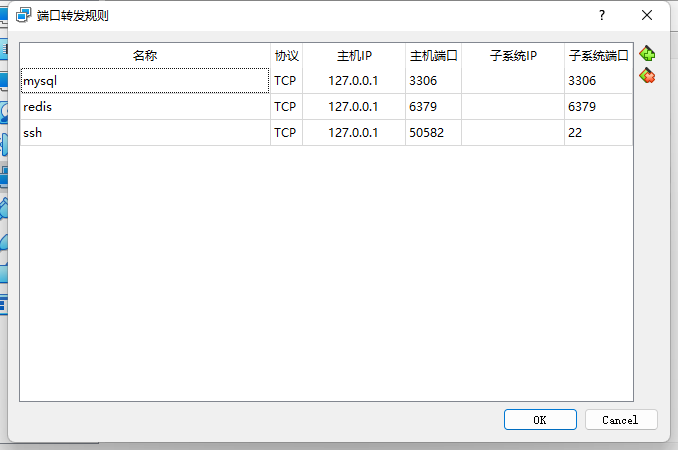678x450 pixels.
Task: Click the 子系统端口 column header
Action: coord(598,55)
